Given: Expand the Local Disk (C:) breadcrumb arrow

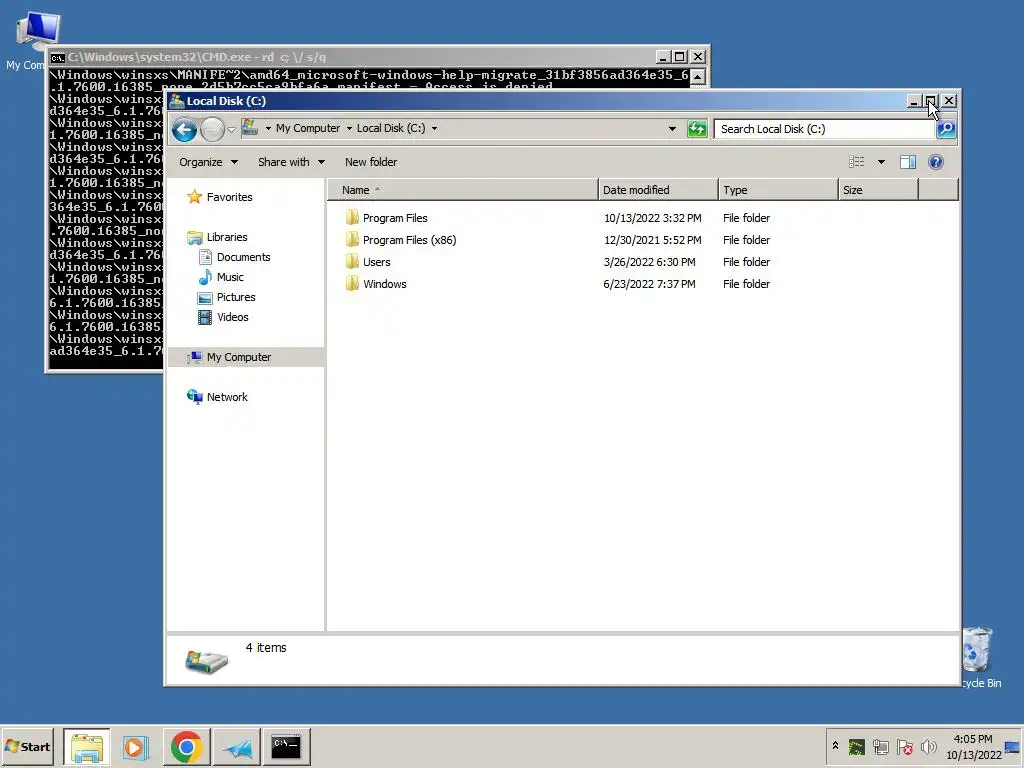Looking at the screenshot, I should (x=434, y=129).
